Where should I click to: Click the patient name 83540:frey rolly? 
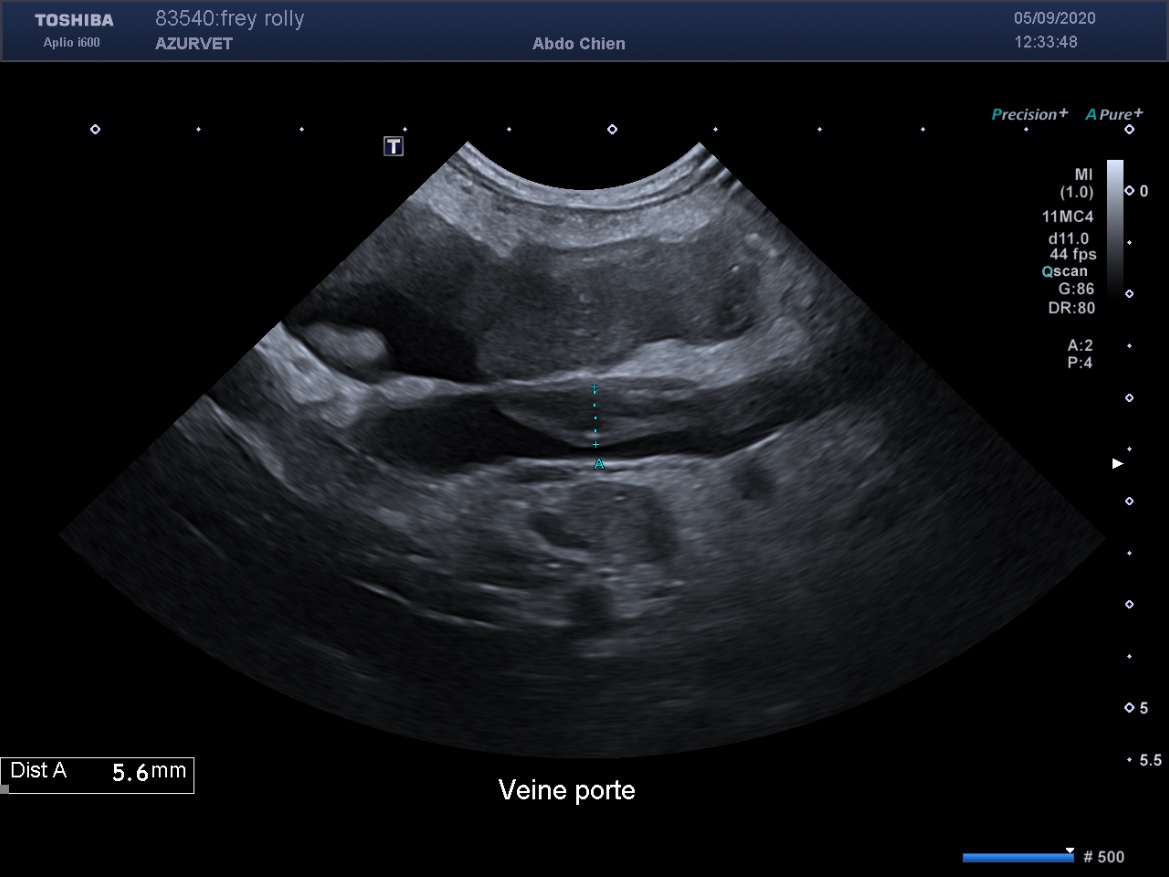[229, 19]
